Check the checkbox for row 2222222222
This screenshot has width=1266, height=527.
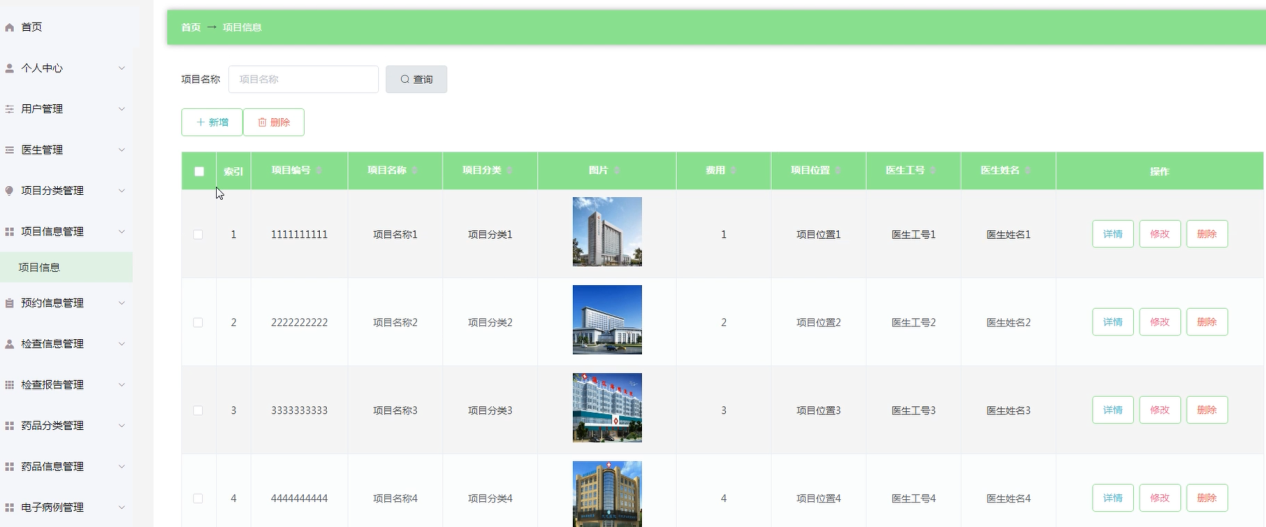[x=198, y=322]
